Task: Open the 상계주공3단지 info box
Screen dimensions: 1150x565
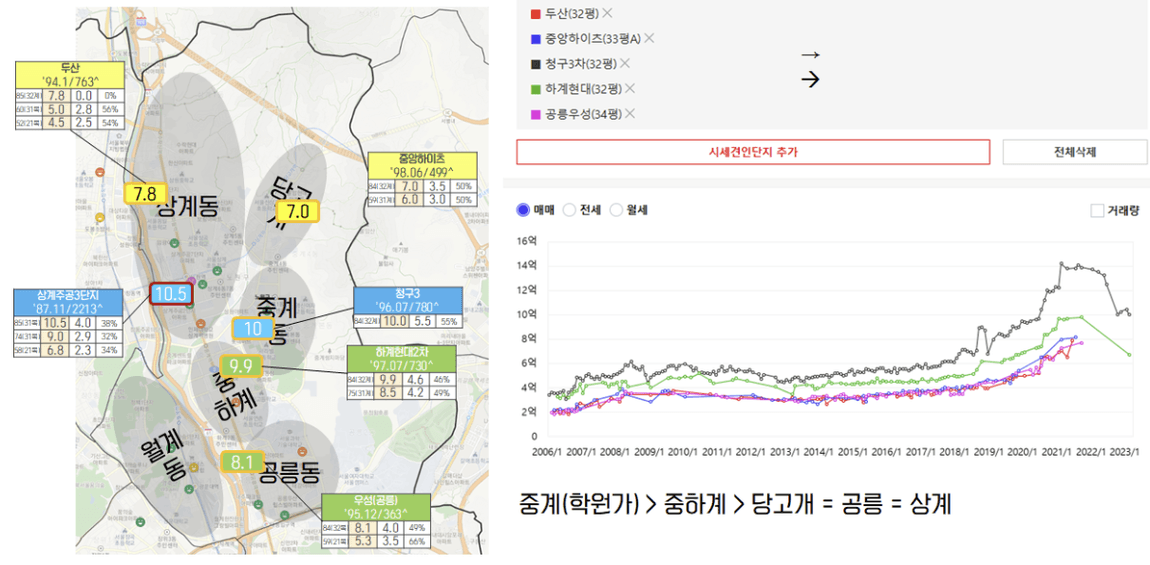Action: click(67, 297)
